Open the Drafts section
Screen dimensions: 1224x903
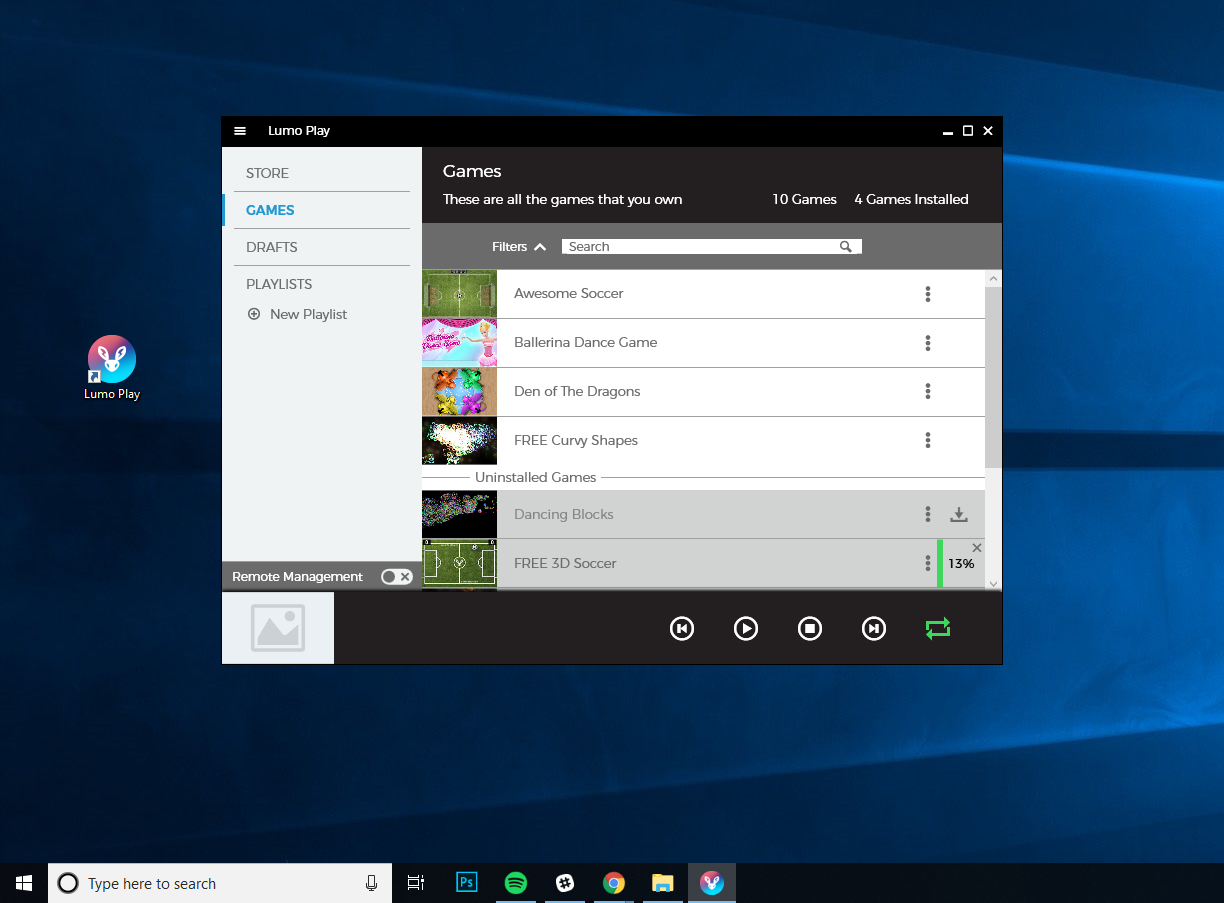click(272, 247)
